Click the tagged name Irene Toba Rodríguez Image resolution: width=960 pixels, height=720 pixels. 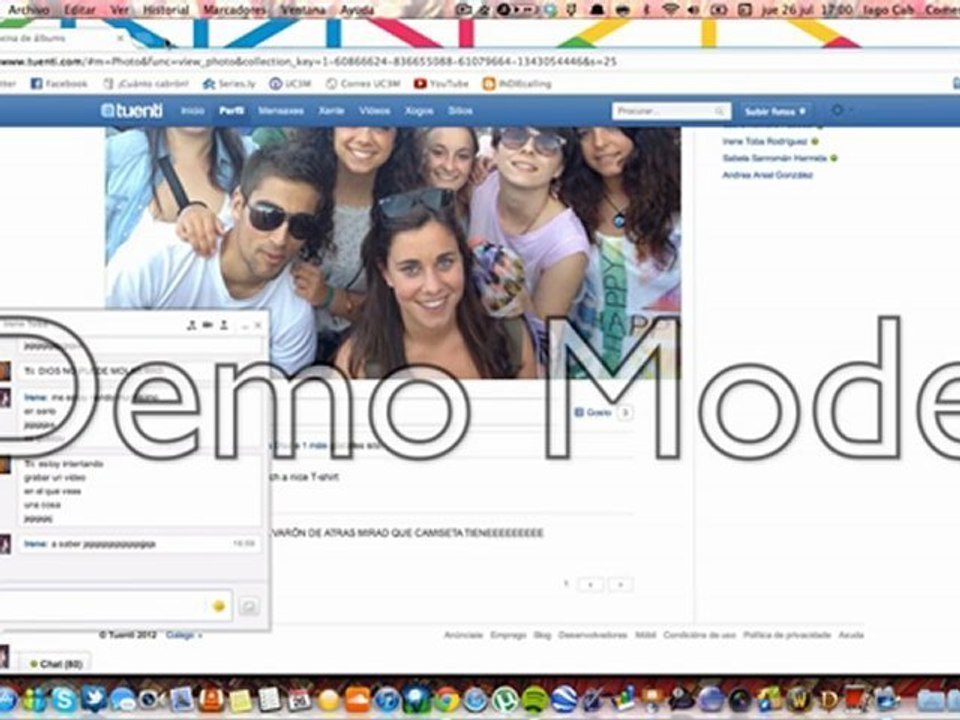tap(765, 141)
